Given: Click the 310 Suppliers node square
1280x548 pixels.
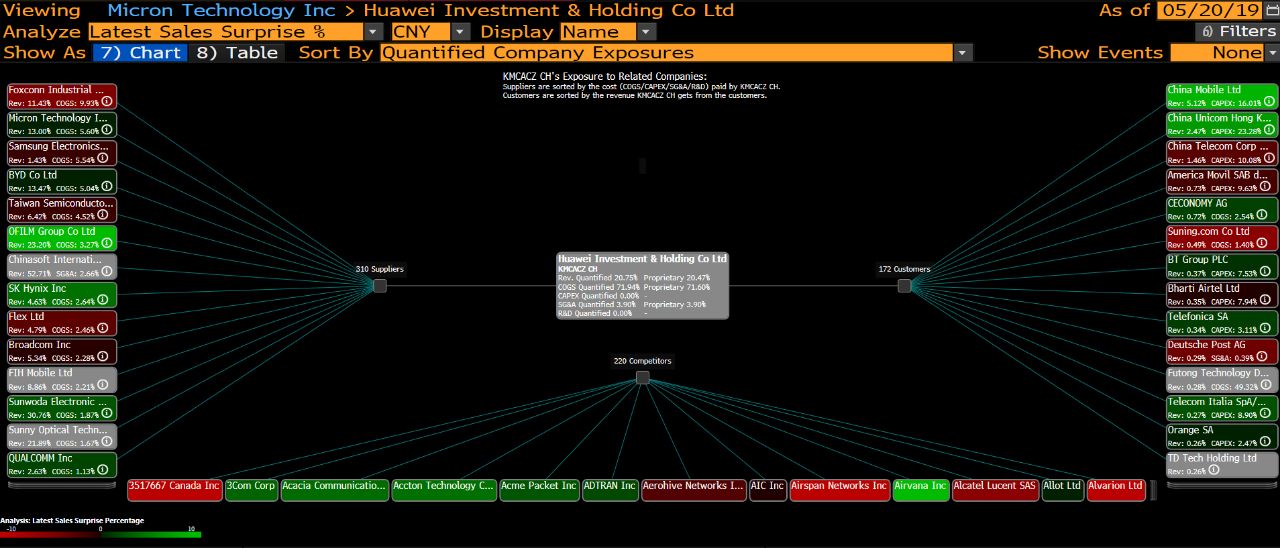Looking at the screenshot, I should (380, 286).
